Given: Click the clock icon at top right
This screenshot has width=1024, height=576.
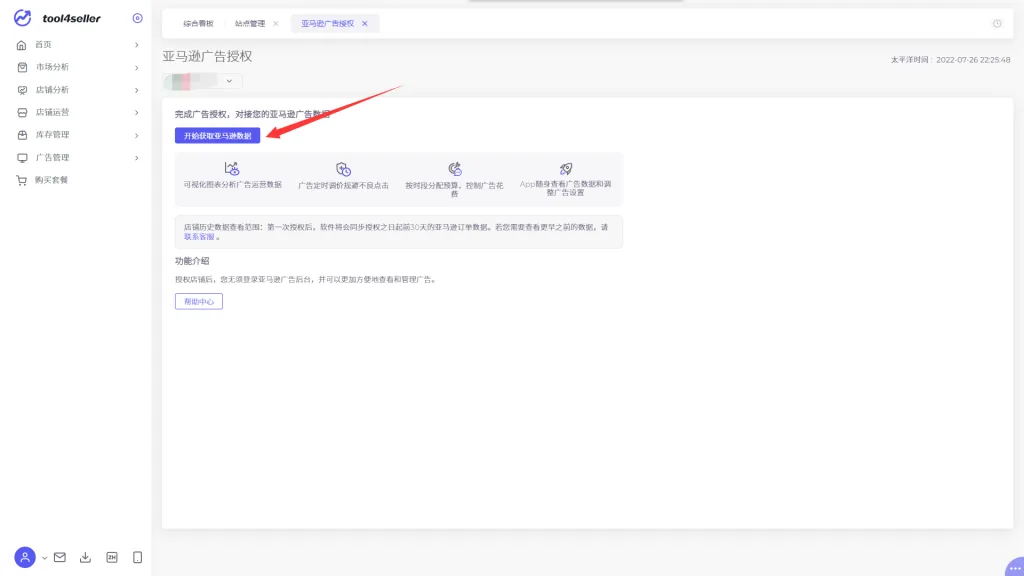Looking at the screenshot, I should tap(997, 24).
